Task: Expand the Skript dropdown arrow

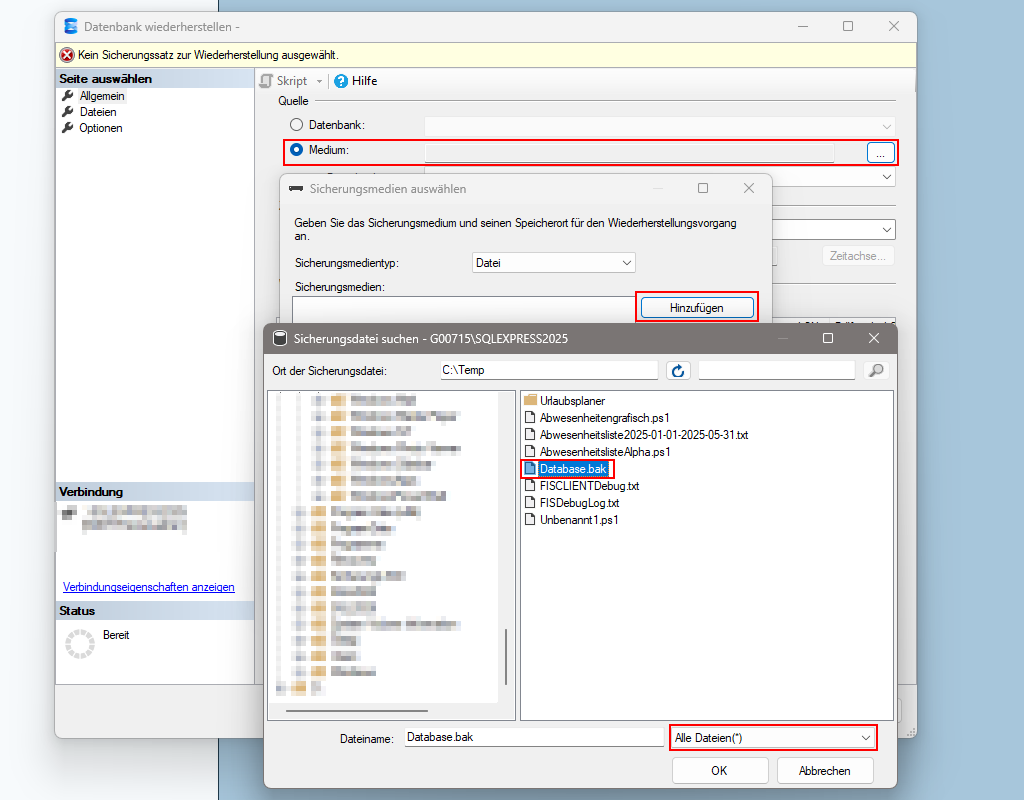Action: tap(317, 81)
